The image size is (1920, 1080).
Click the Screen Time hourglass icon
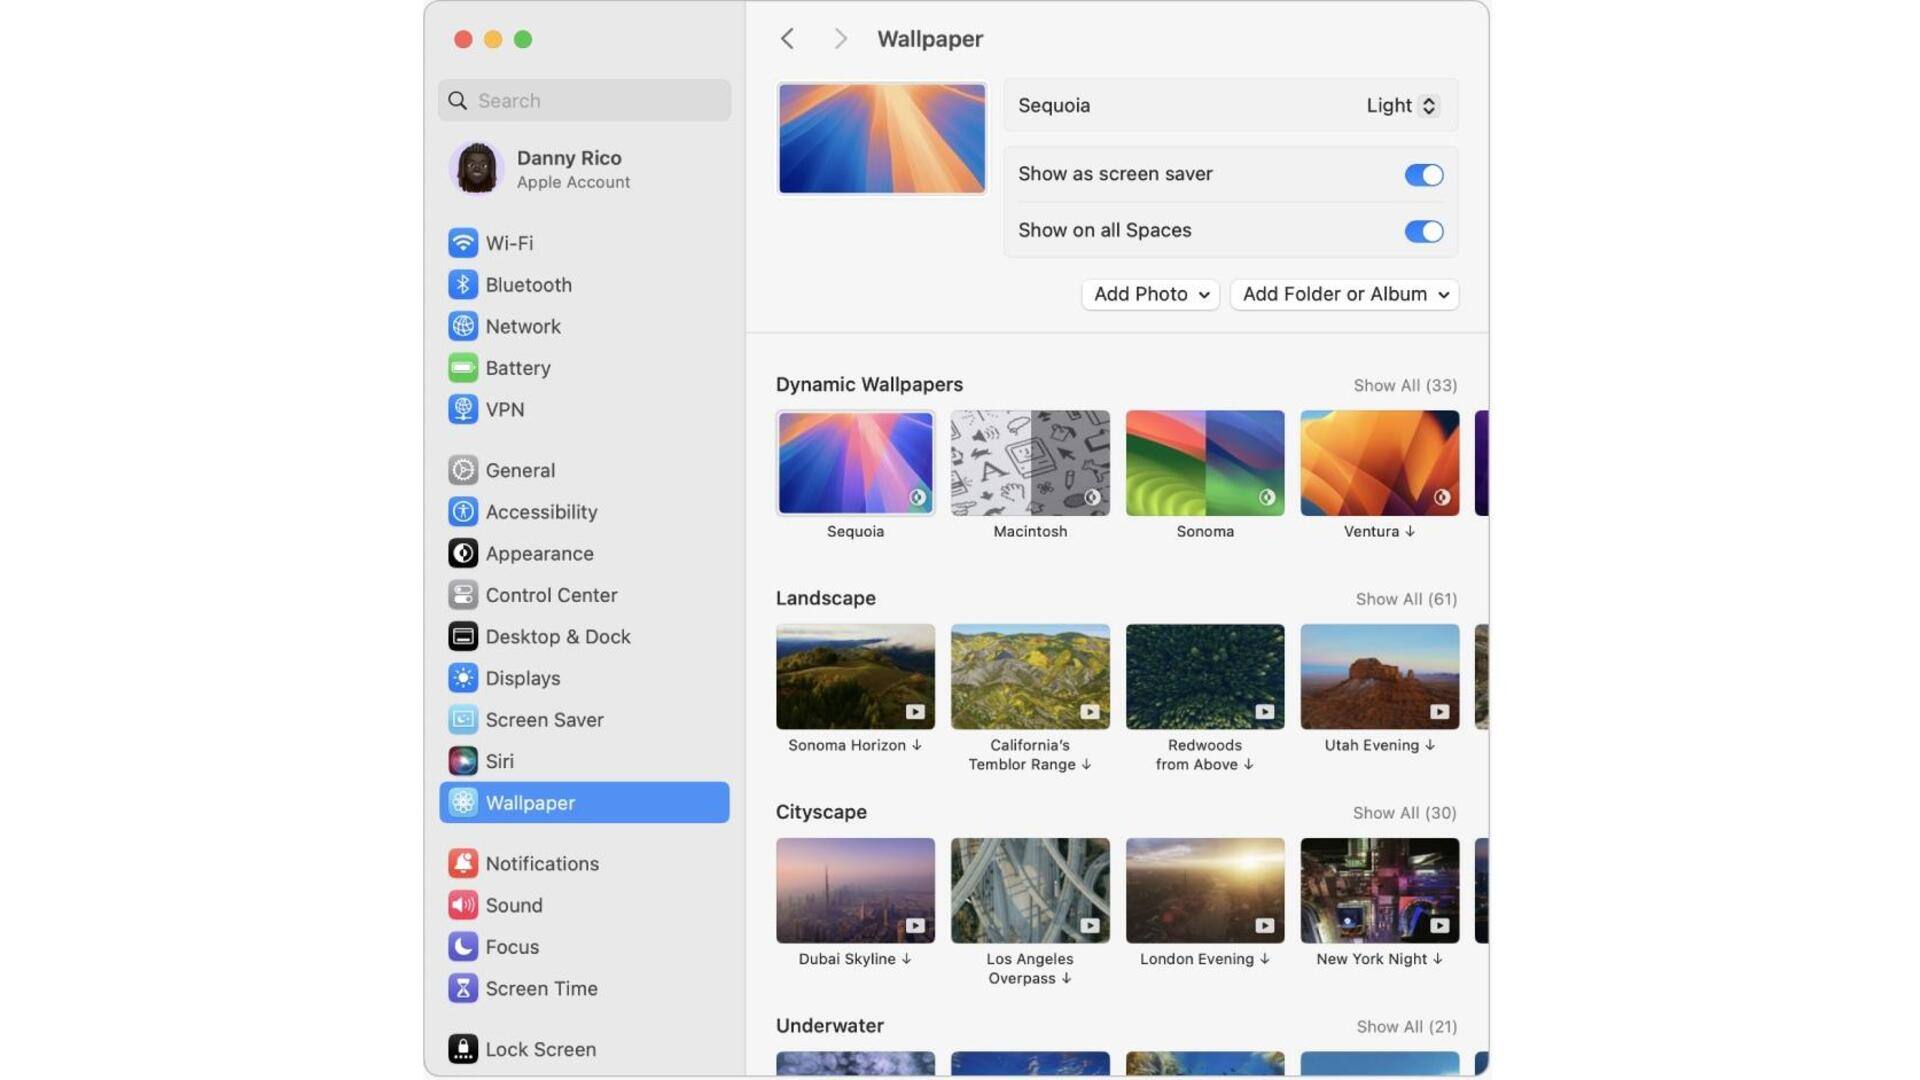[x=462, y=988]
